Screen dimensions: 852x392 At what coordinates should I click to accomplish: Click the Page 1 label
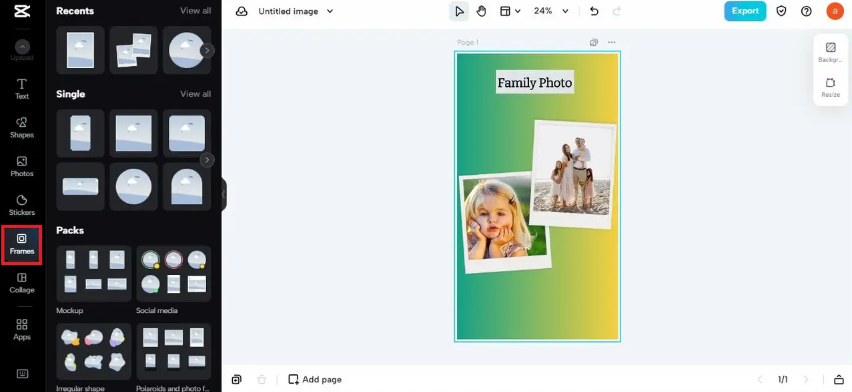click(468, 42)
